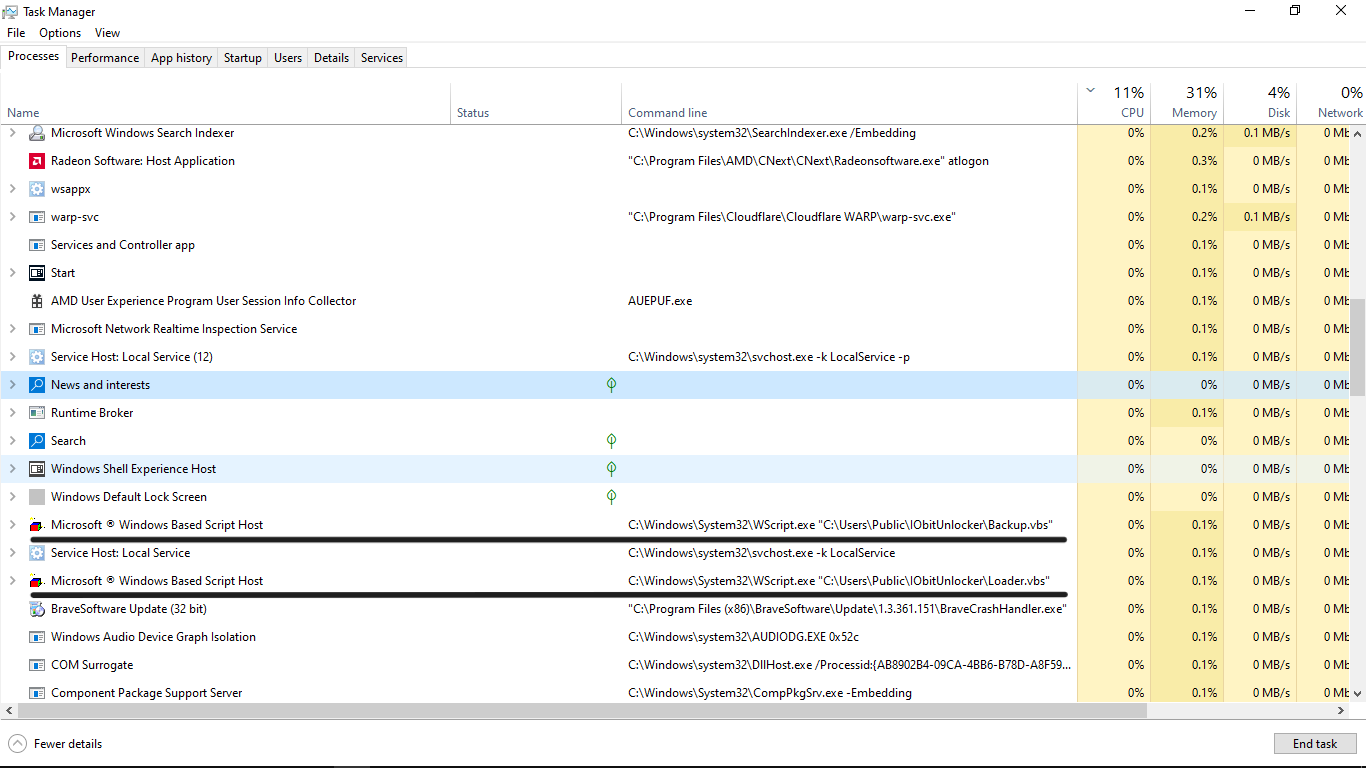Click the Microsoft Windows Search Indexer icon
The height and width of the screenshot is (768, 1366).
click(37, 132)
